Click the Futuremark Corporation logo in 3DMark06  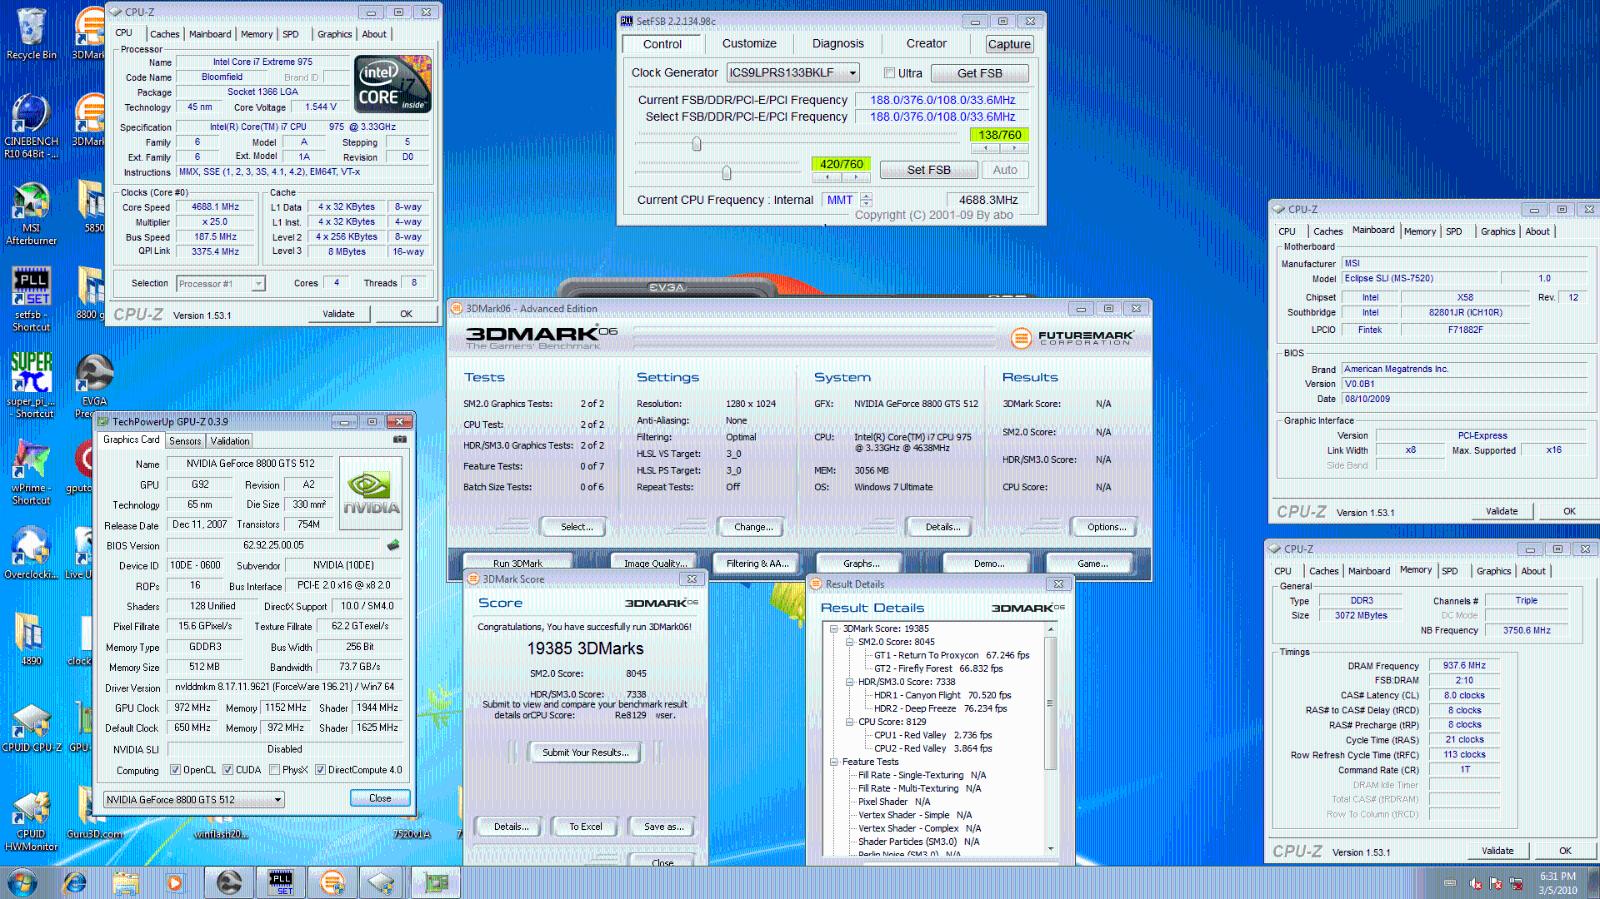(x=1071, y=338)
